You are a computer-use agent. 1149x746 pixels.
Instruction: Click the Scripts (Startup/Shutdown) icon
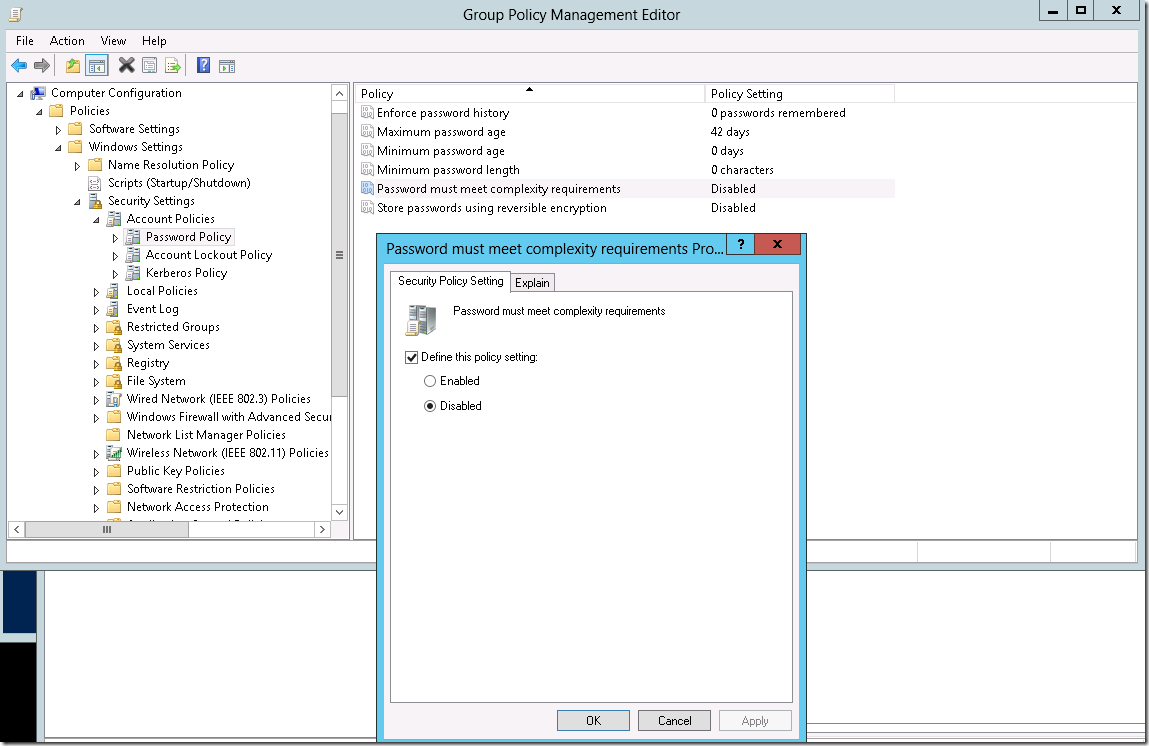click(x=95, y=183)
